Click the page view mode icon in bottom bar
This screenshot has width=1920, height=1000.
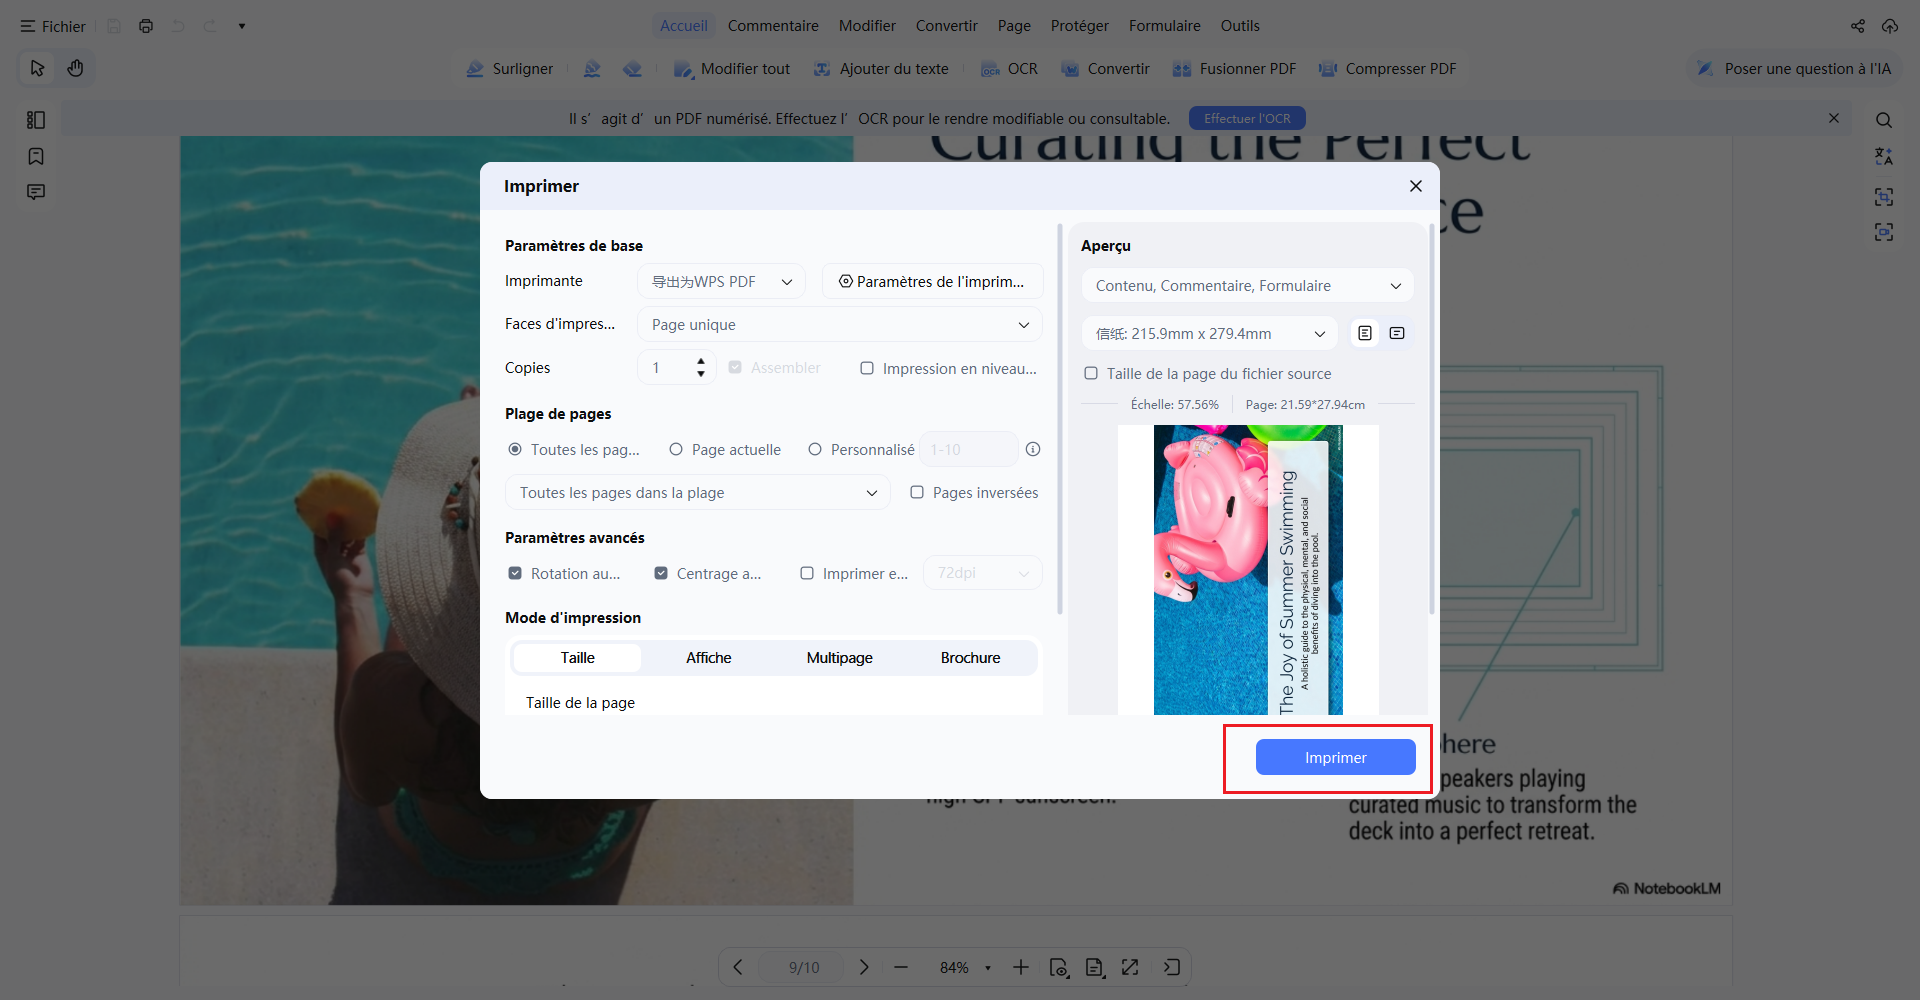pyautogui.click(x=1095, y=967)
